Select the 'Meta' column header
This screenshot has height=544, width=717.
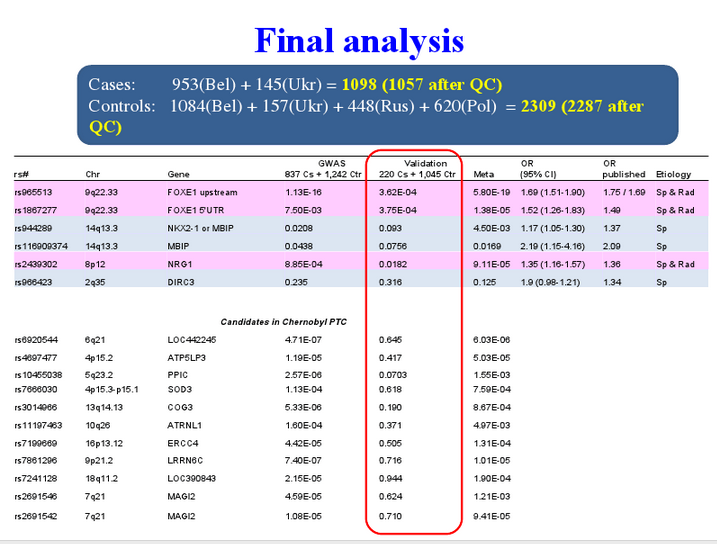pyautogui.click(x=484, y=175)
